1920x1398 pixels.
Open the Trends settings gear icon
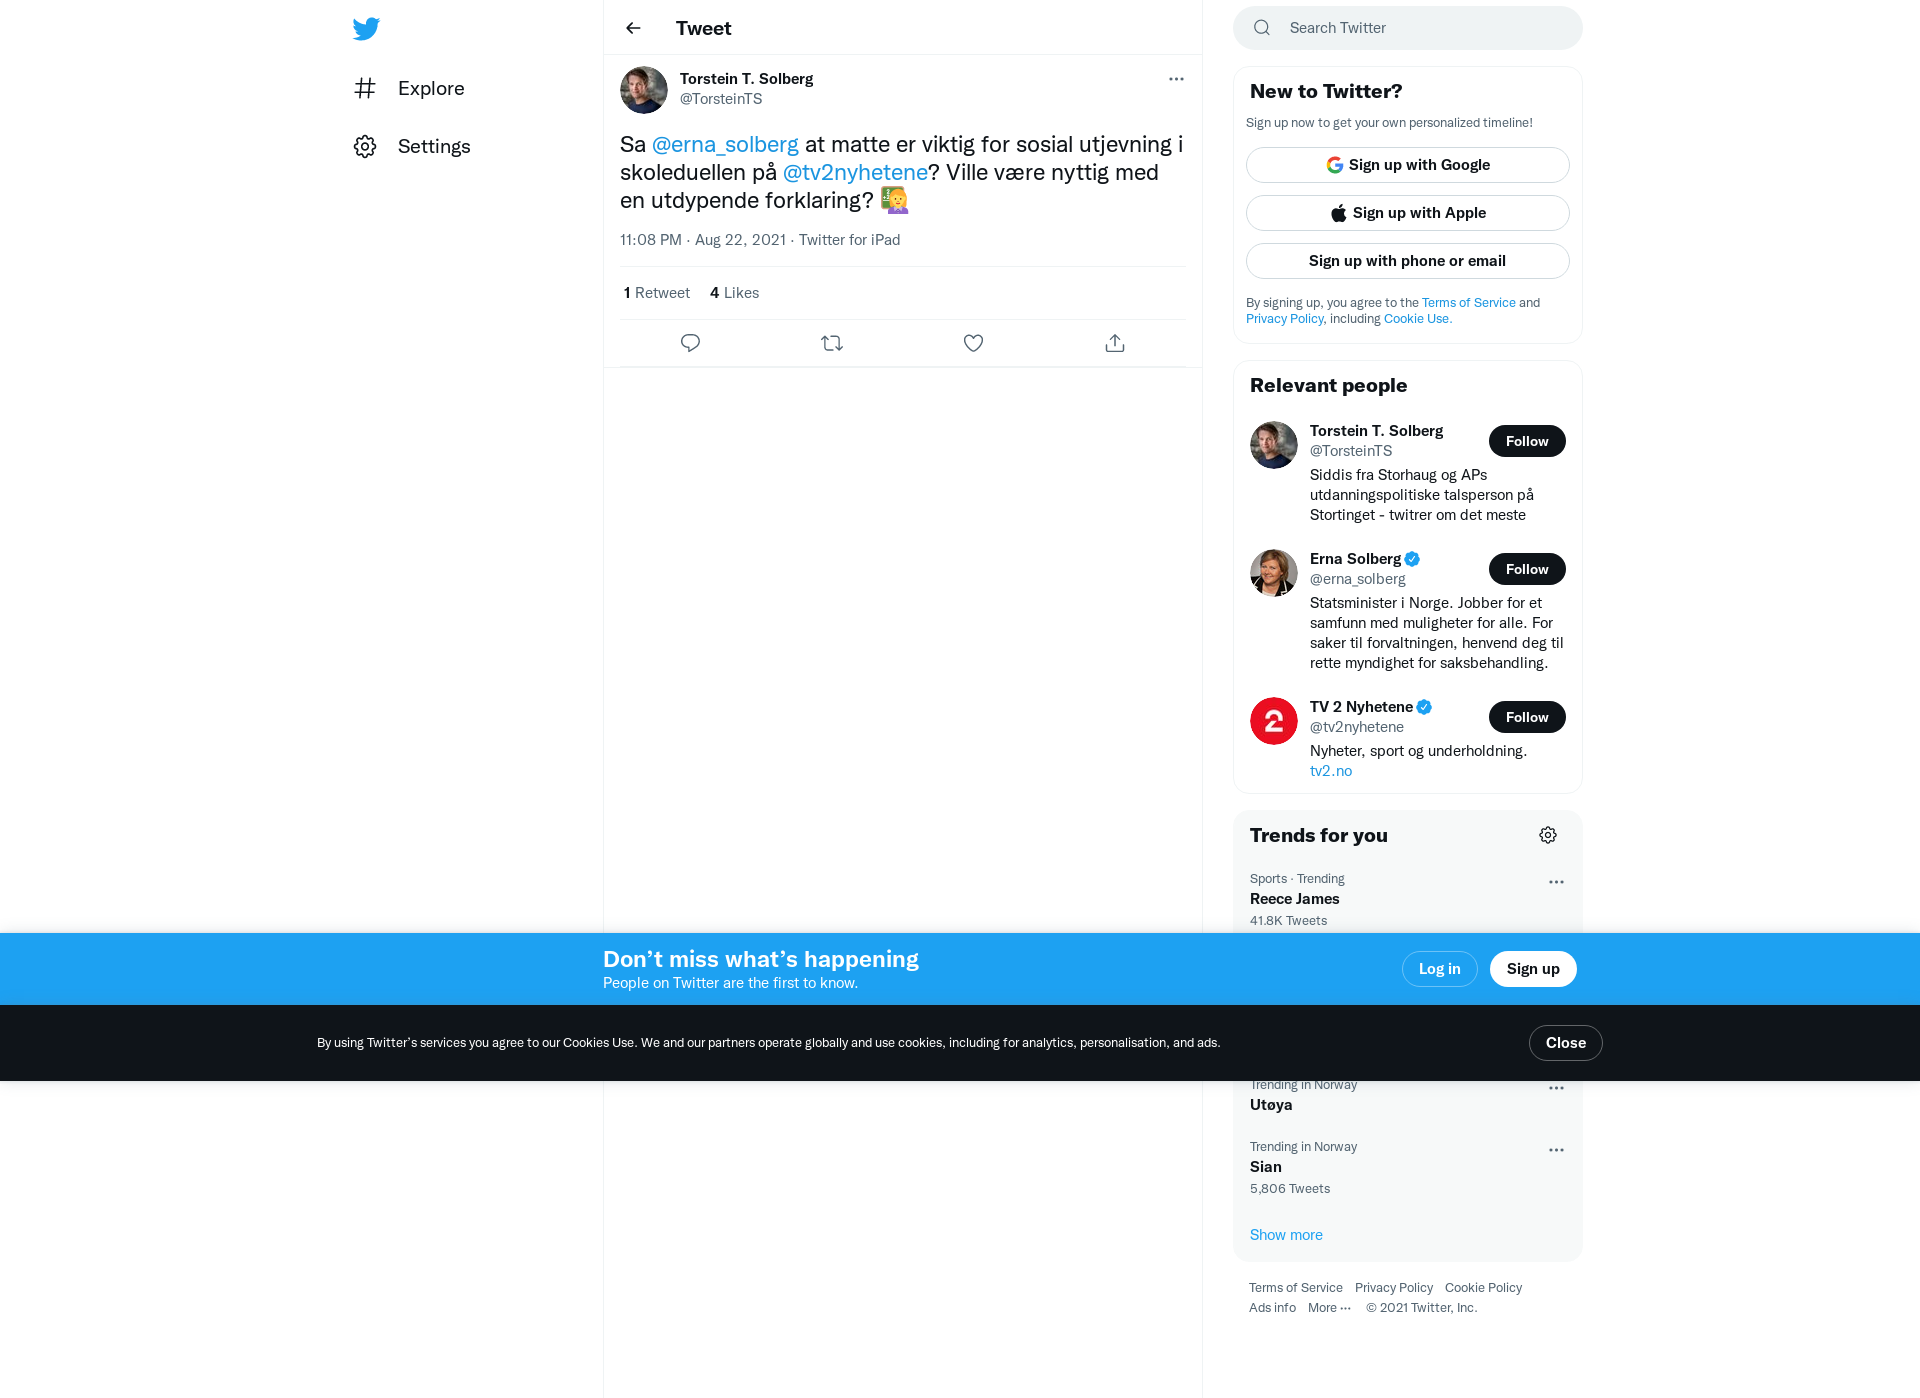click(x=1548, y=835)
